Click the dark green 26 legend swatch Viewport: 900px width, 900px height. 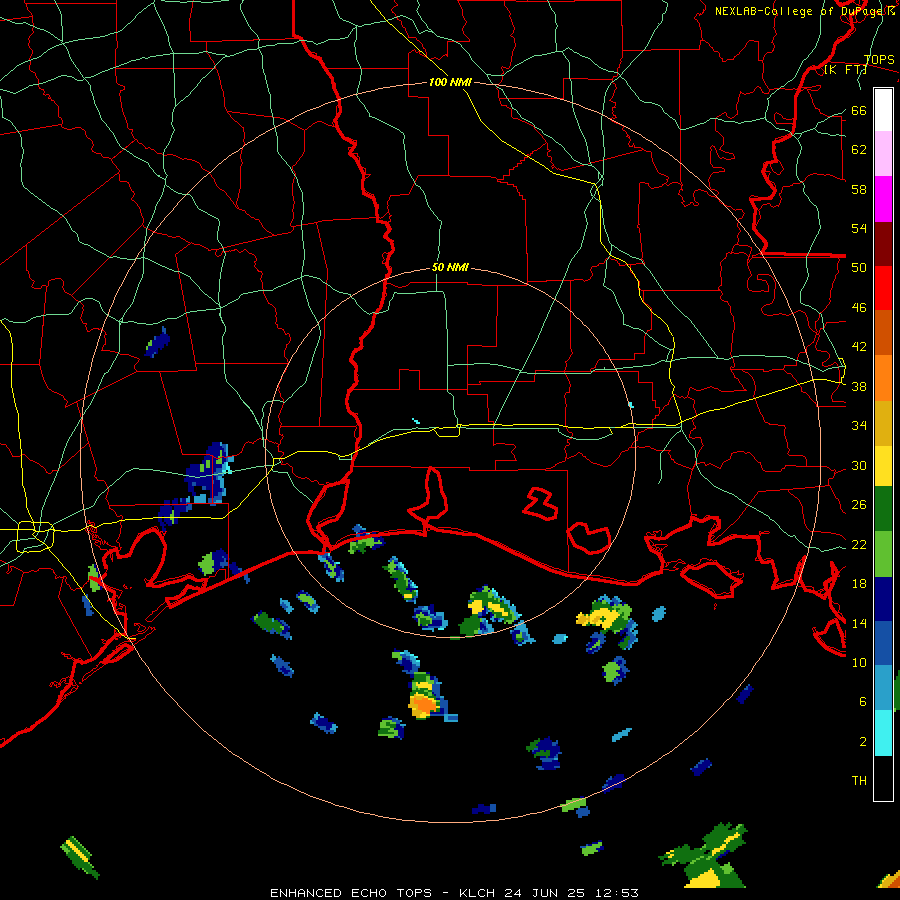pyautogui.click(x=883, y=509)
